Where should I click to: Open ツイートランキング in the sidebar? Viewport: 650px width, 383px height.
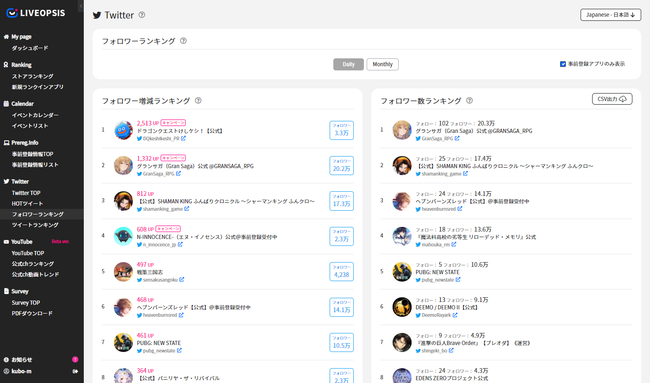click(x=35, y=225)
